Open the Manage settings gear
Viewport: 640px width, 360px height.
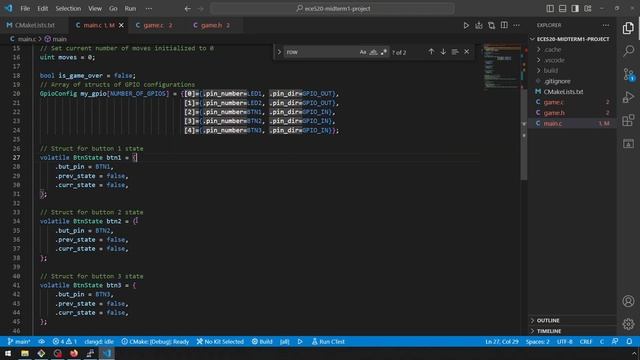[x=628, y=324]
